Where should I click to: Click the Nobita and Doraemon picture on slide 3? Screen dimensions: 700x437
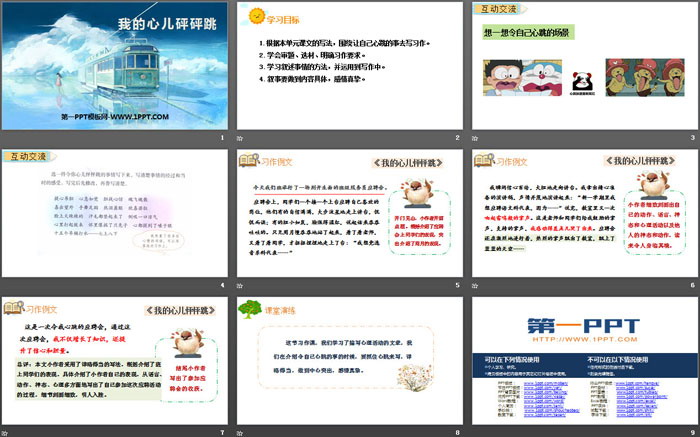(522, 78)
